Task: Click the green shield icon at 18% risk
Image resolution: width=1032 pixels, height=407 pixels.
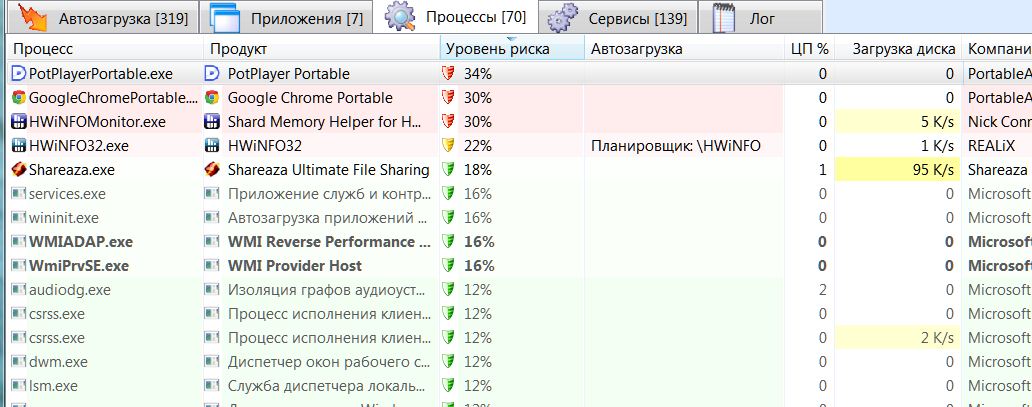Action: pyautogui.click(x=448, y=170)
